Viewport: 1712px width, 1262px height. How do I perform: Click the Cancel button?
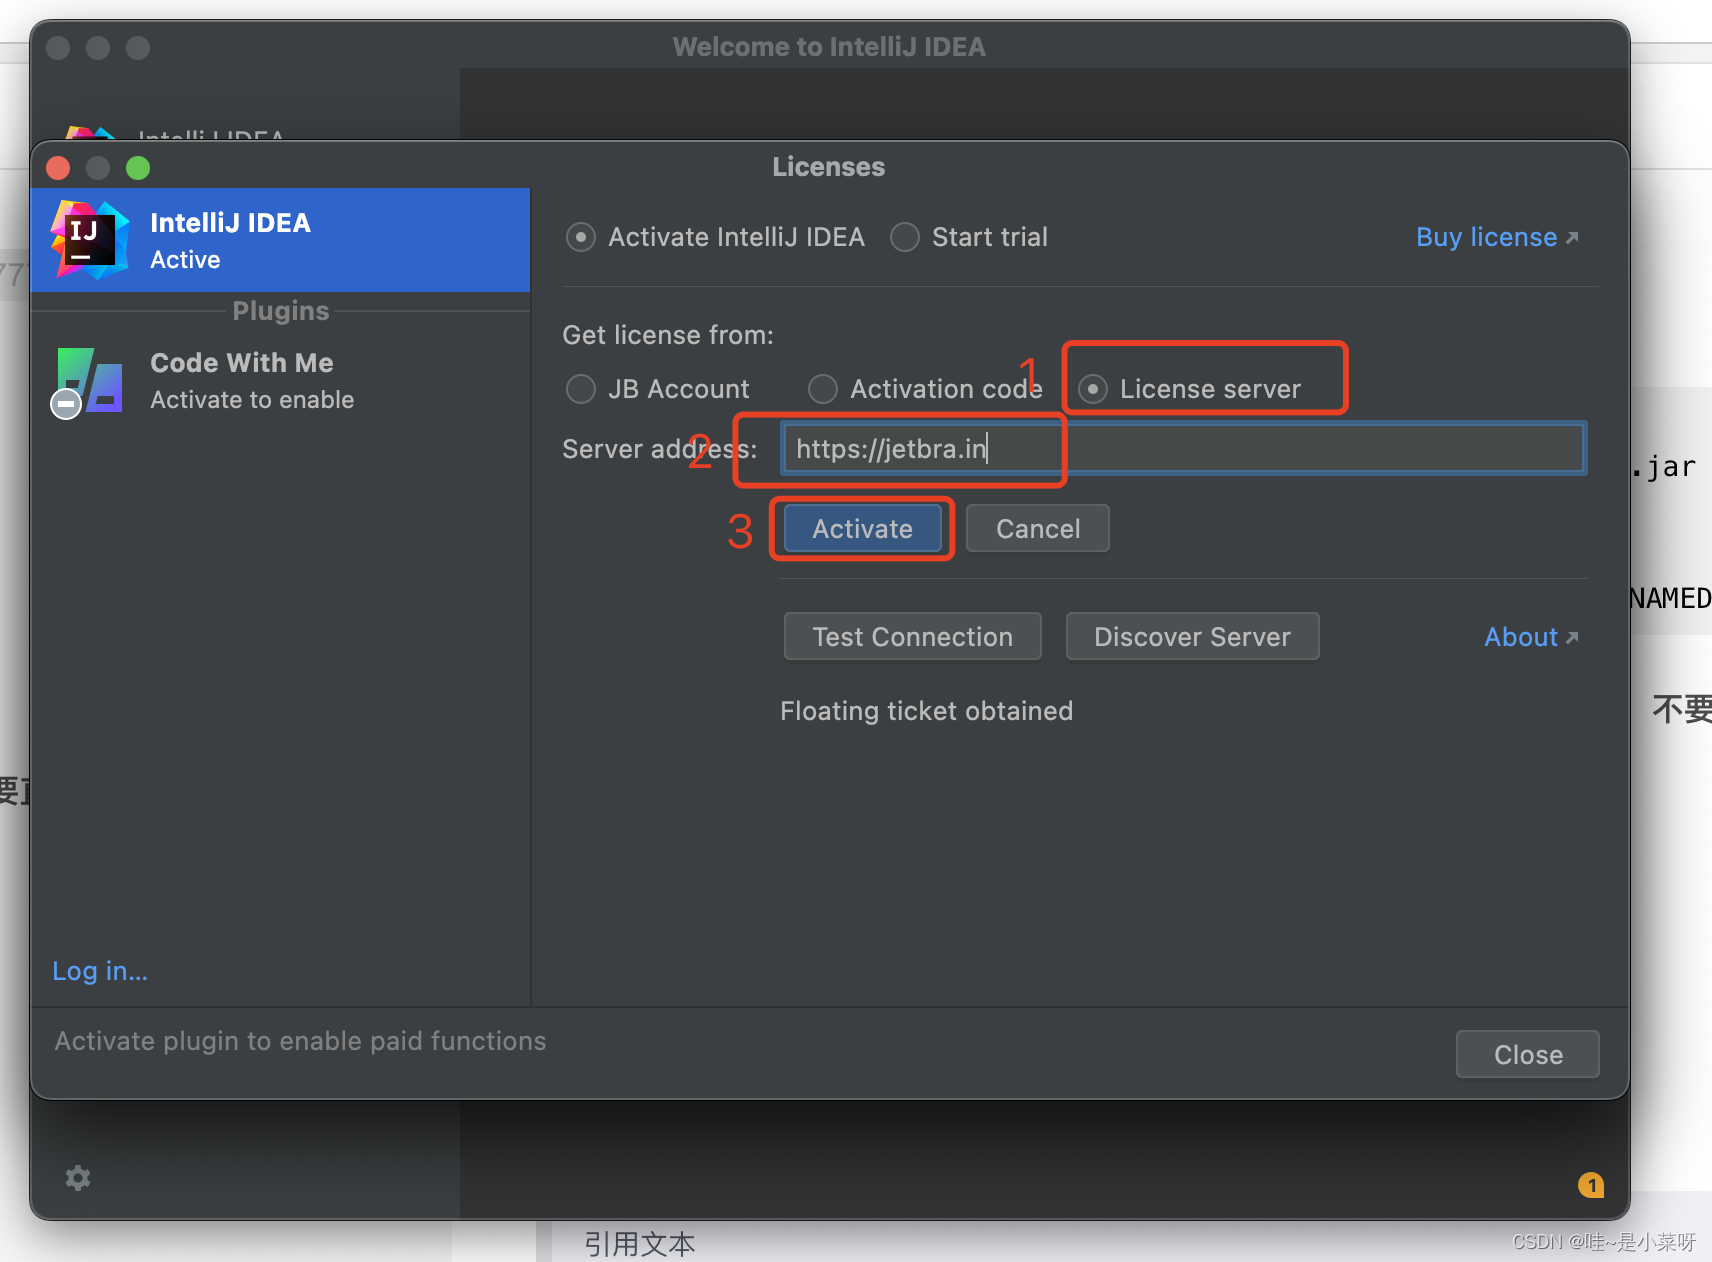click(1038, 528)
